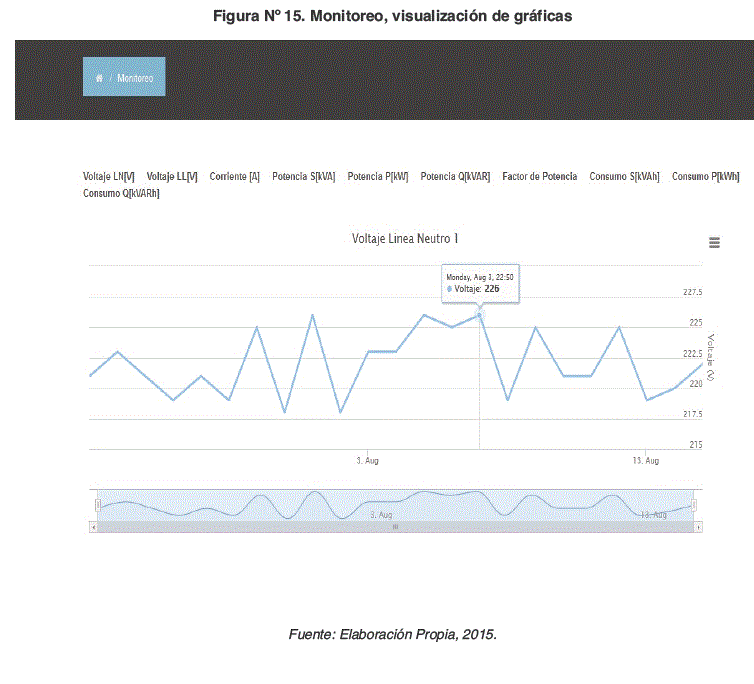Select the Factor de Potencia tab
This screenshot has width=754, height=684.
(x=539, y=176)
